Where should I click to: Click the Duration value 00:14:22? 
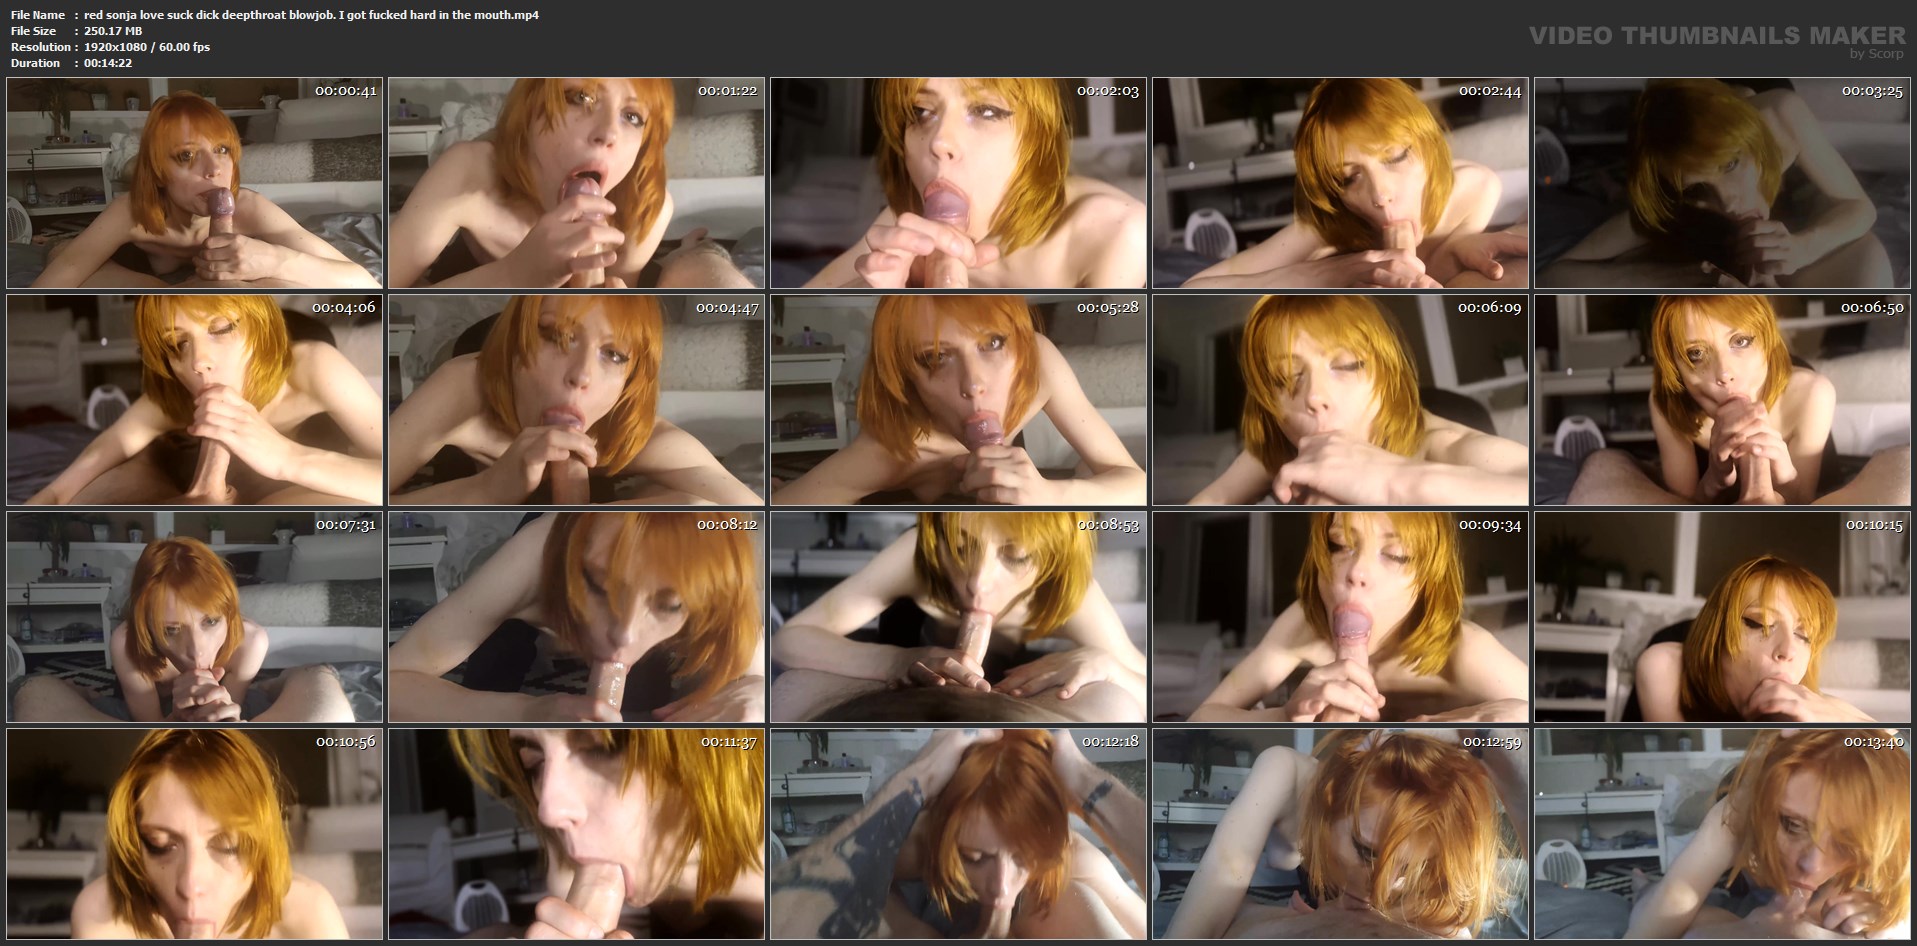pos(108,63)
